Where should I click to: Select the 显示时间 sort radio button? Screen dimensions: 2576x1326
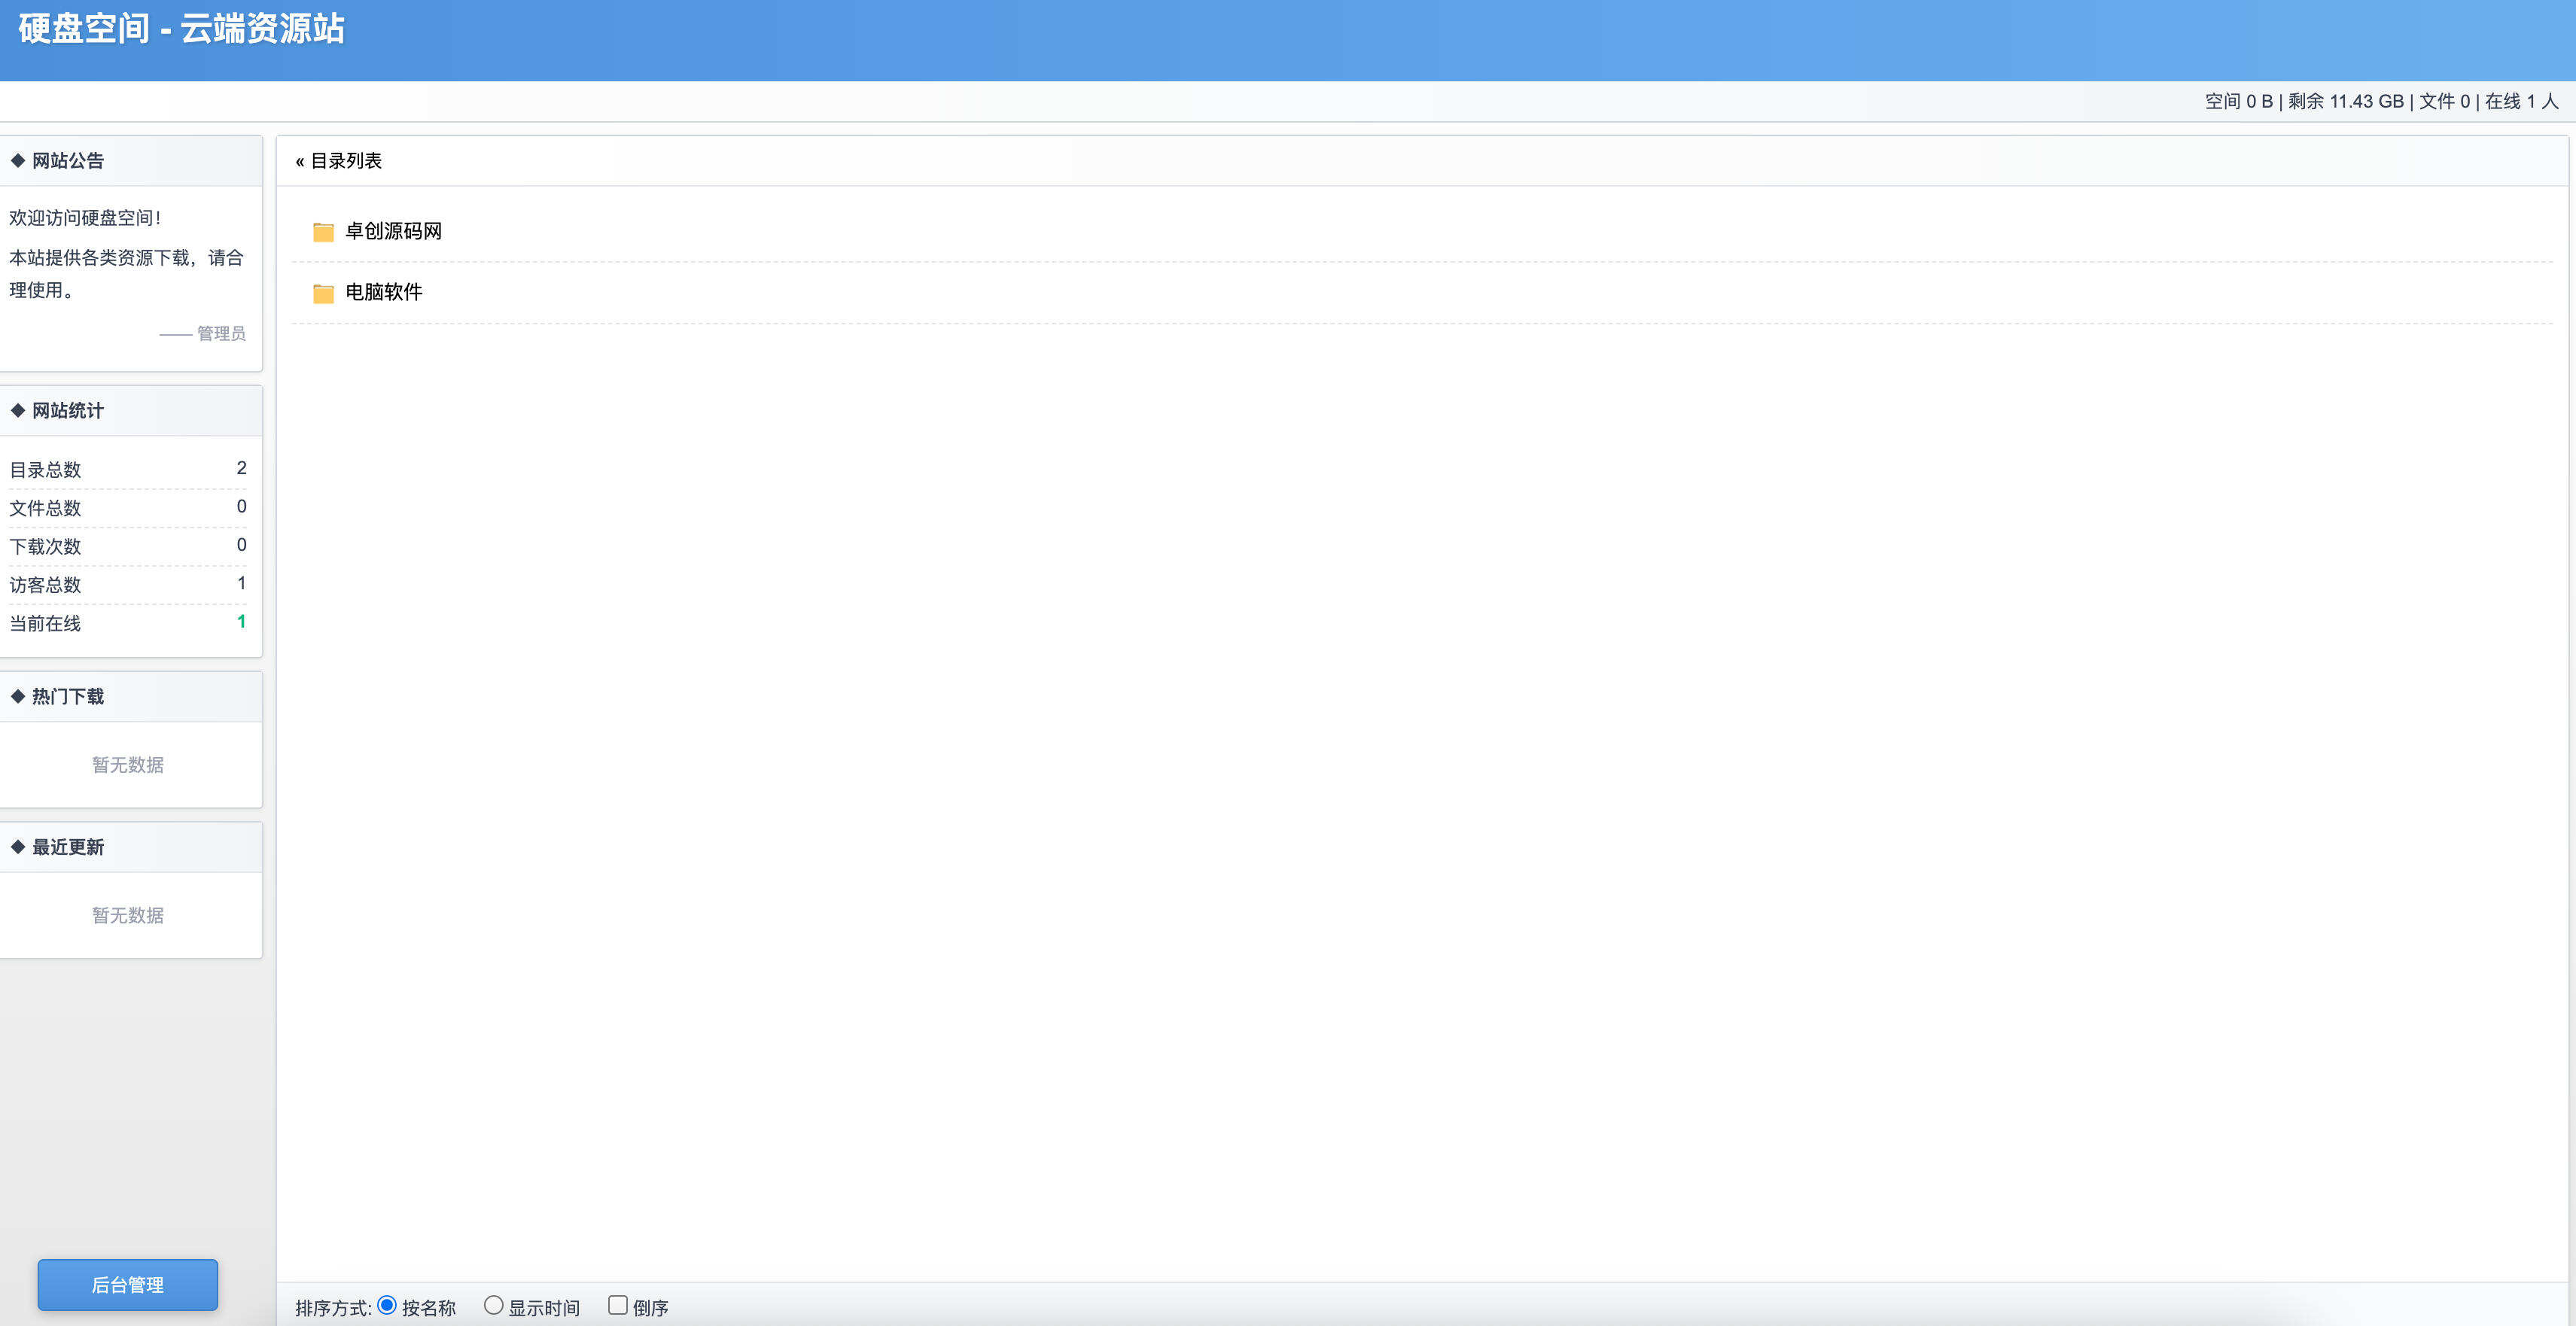pos(493,1305)
